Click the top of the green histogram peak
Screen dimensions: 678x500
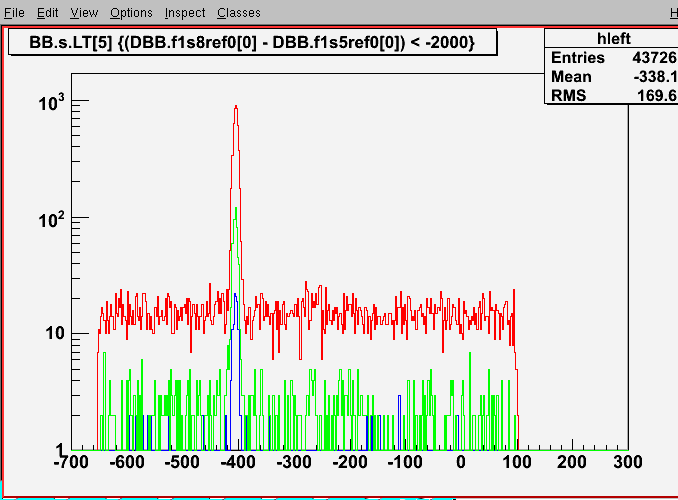(x=236, y=208)
